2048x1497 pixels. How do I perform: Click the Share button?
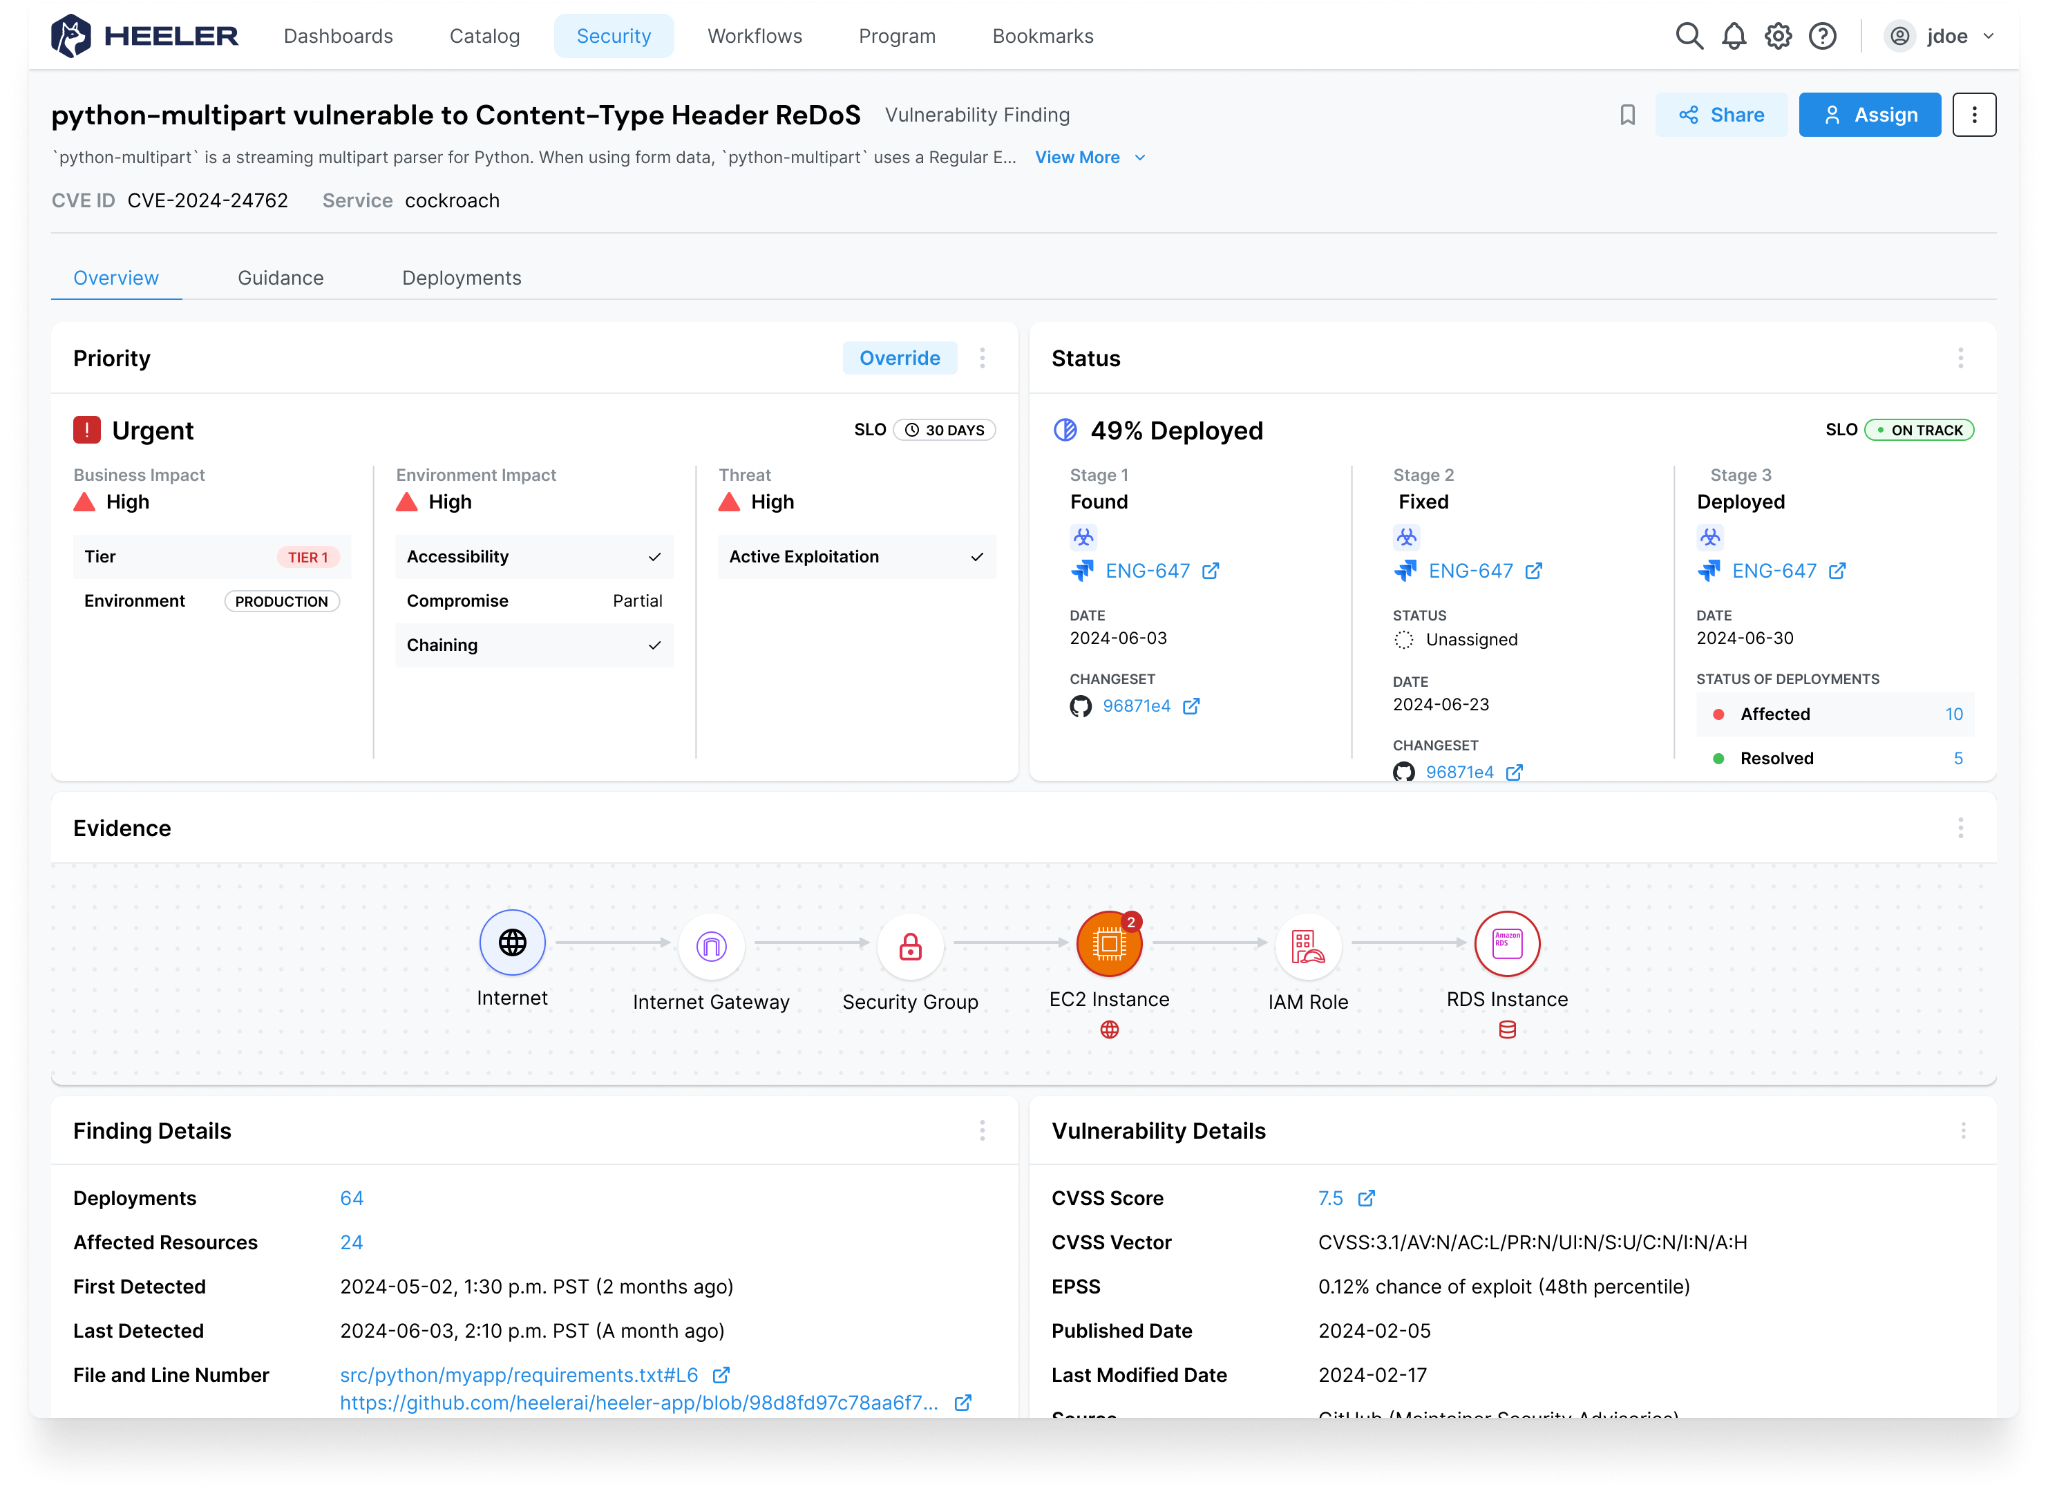pyautogui.click(x=1720, y=115)
